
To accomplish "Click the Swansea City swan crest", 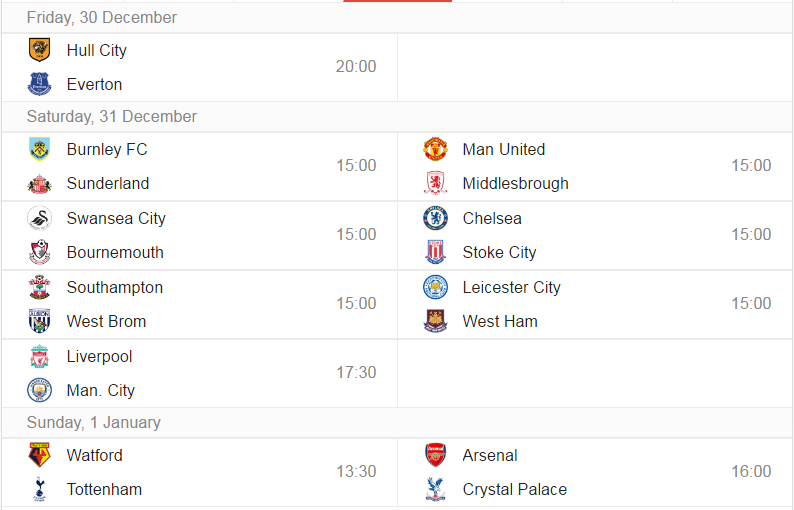I will [39, 218].
